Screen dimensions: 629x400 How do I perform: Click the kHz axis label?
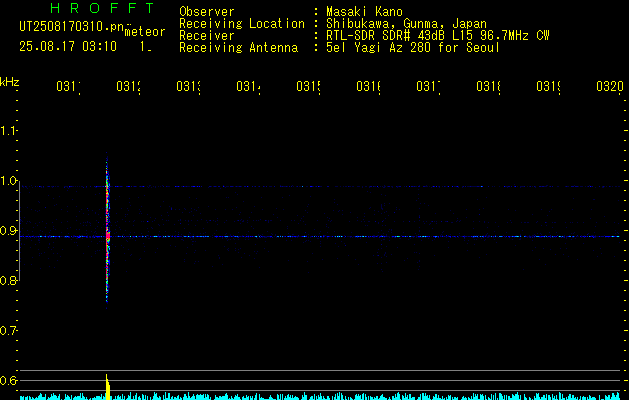tap(10, 82)
